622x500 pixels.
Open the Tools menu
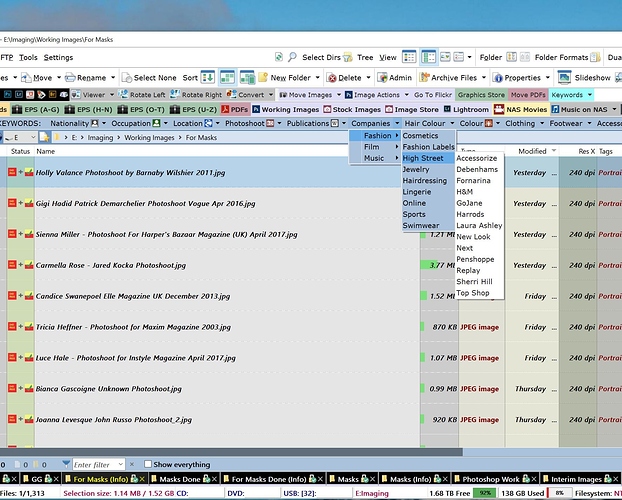tap(28, 57)
